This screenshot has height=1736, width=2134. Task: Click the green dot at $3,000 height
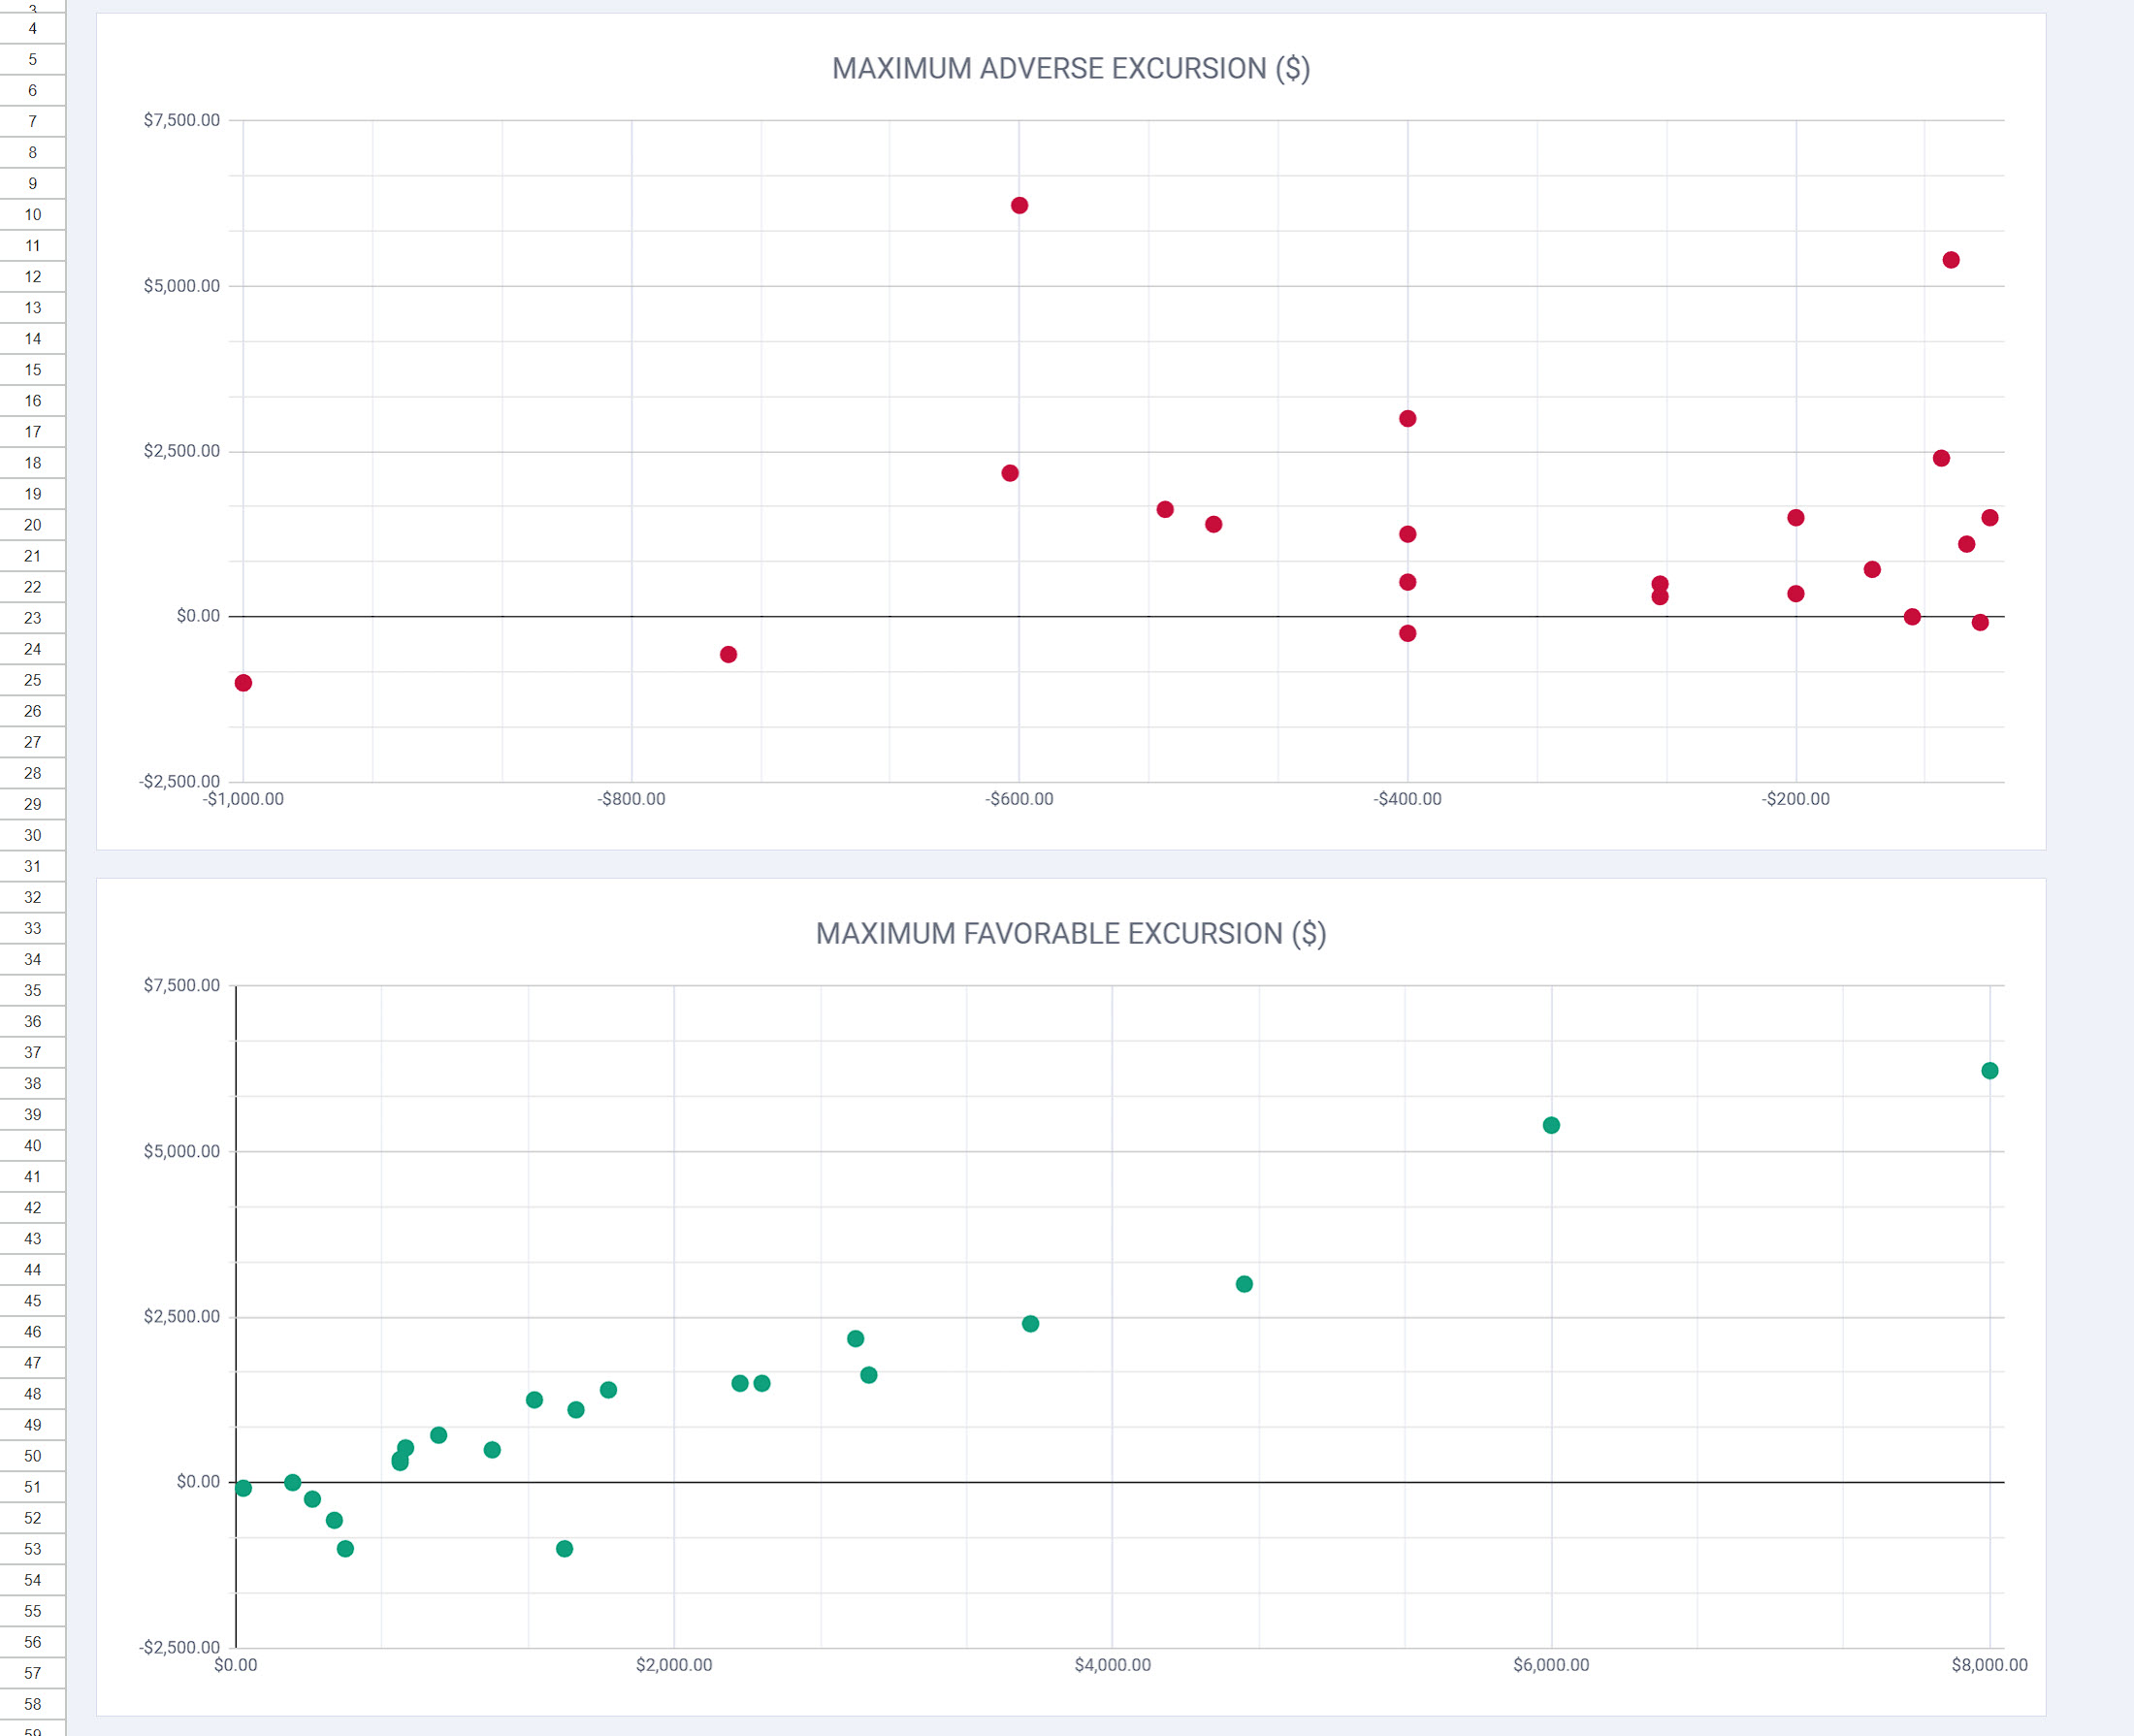pyautogui.click(x=1244, y=1284)
